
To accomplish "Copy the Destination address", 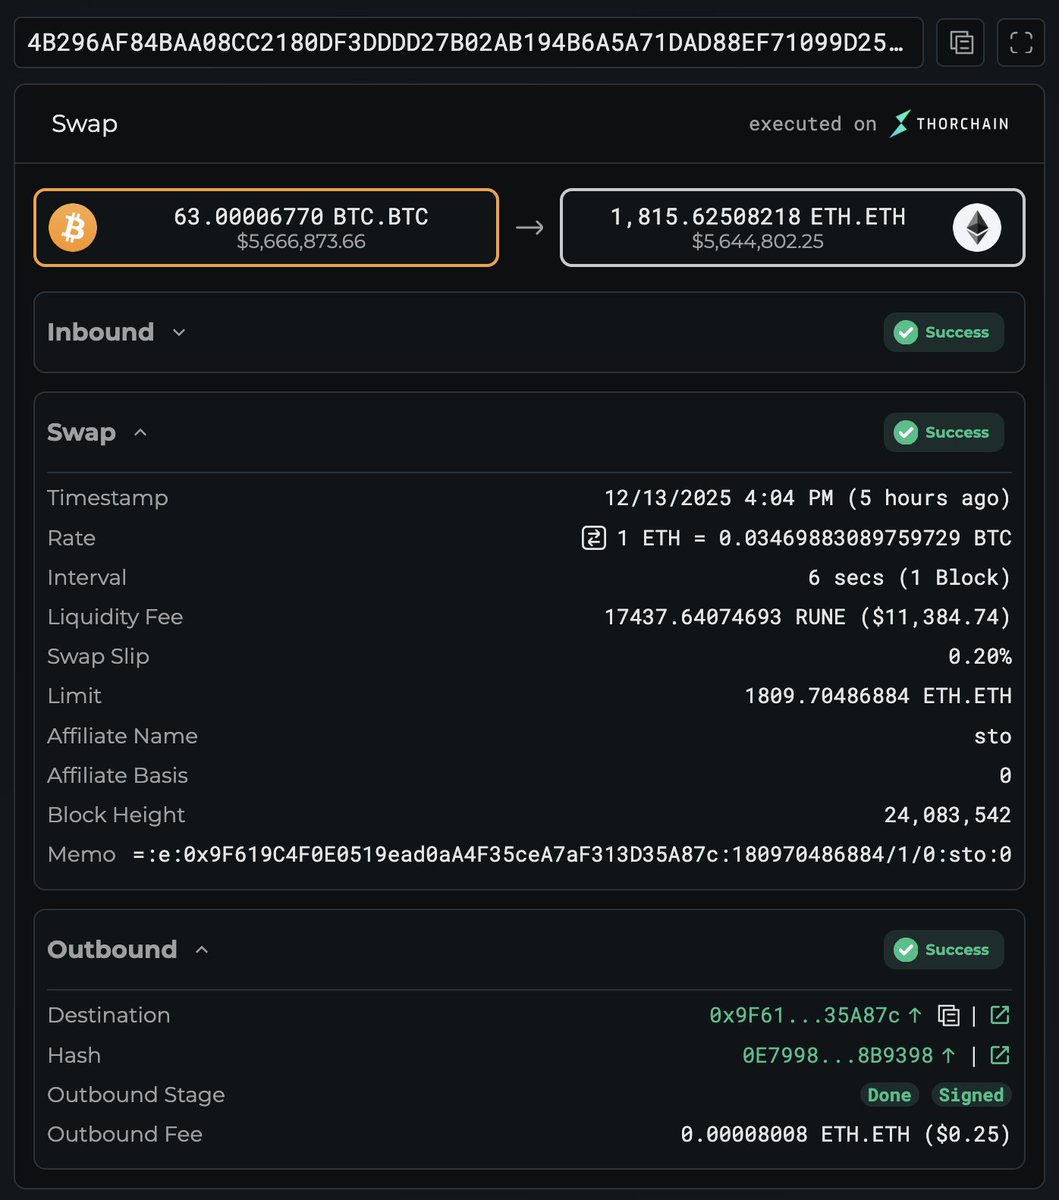I will pyautogui.click(x=948, y=1015).
